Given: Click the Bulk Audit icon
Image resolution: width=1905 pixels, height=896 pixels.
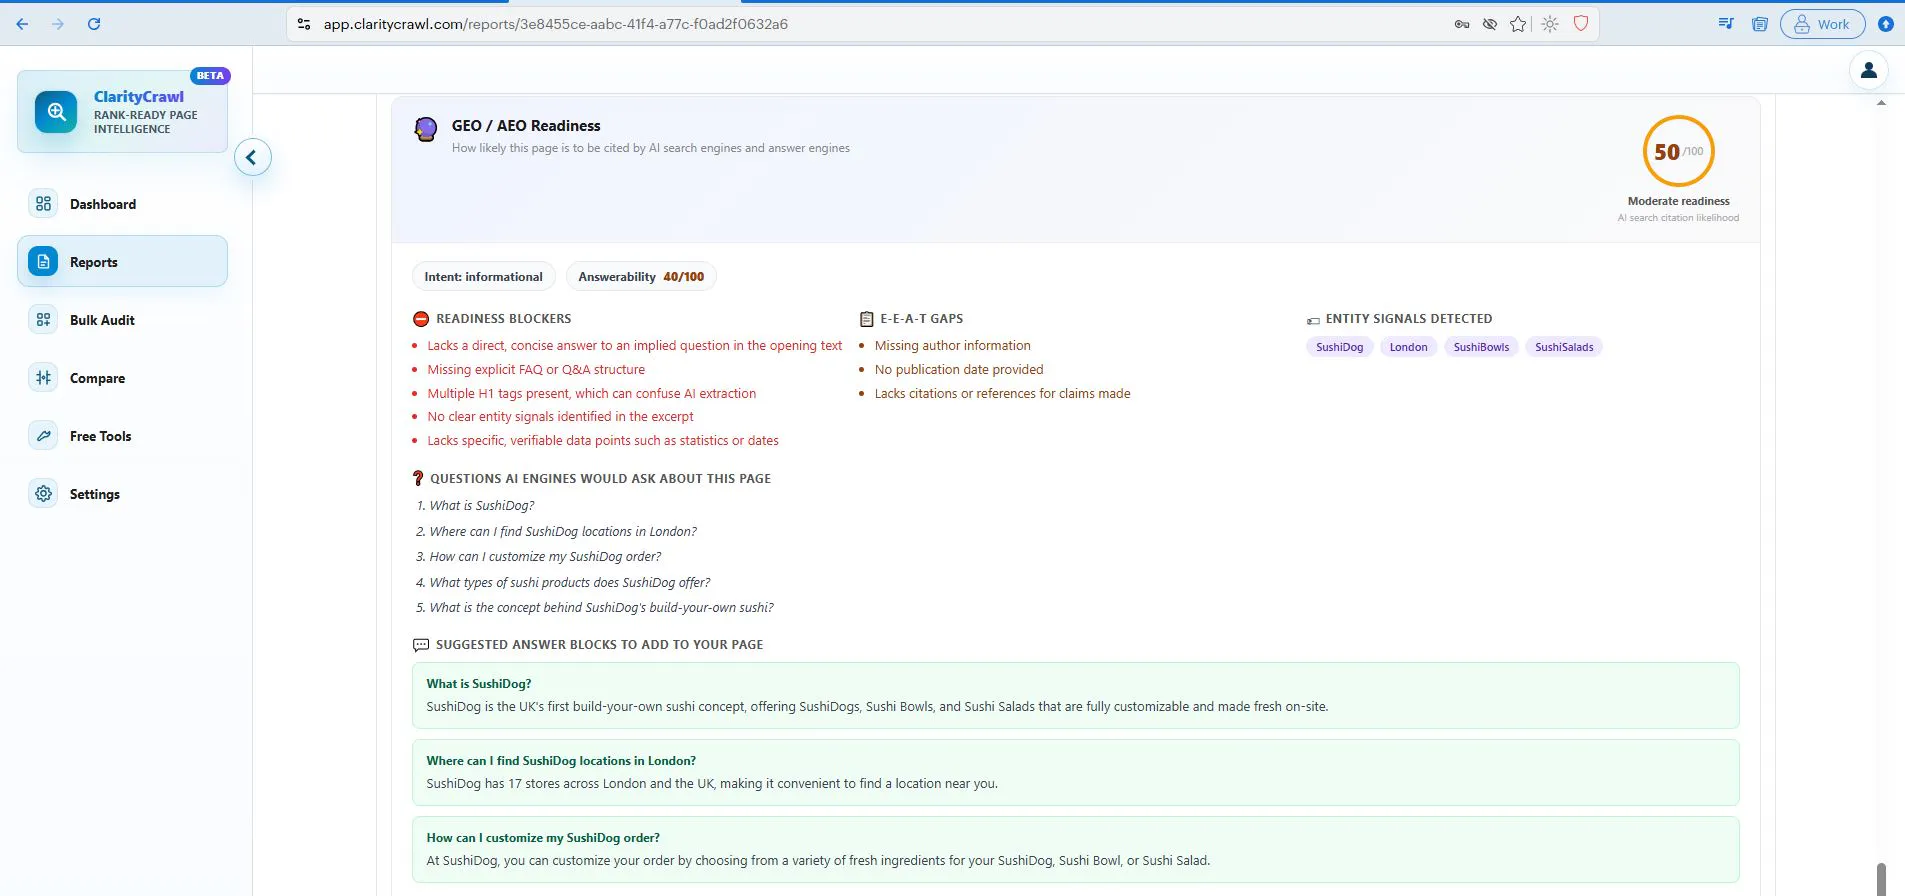Looking at the screenshot, I should 43,320.
